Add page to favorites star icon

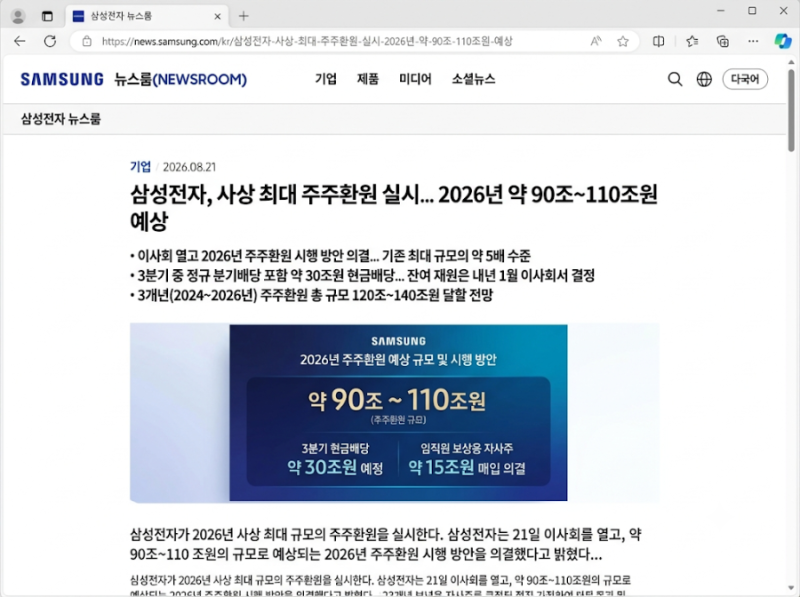(622, 41)
